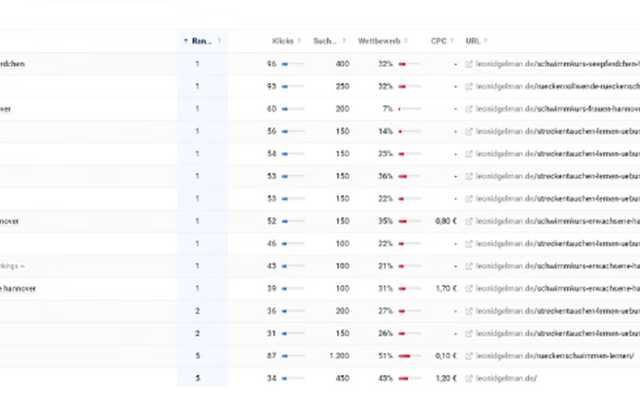The image size is (640, 400).
Task: Collapse the rankings chevron in 43-clicks row
Action: pyautogui.click(x=22, y=266)
